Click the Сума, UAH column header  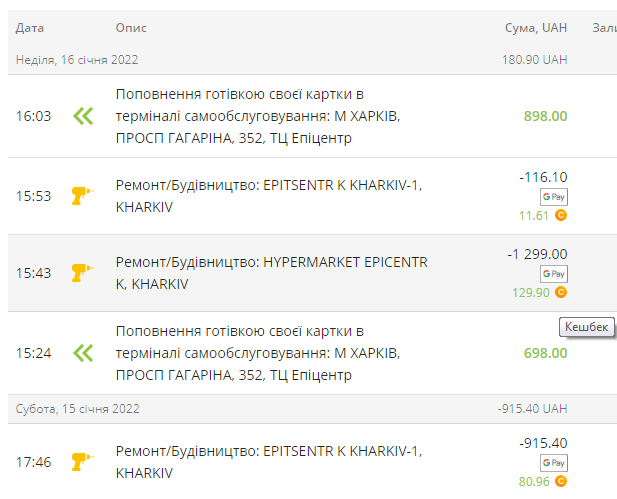click(x=536, y=28)
